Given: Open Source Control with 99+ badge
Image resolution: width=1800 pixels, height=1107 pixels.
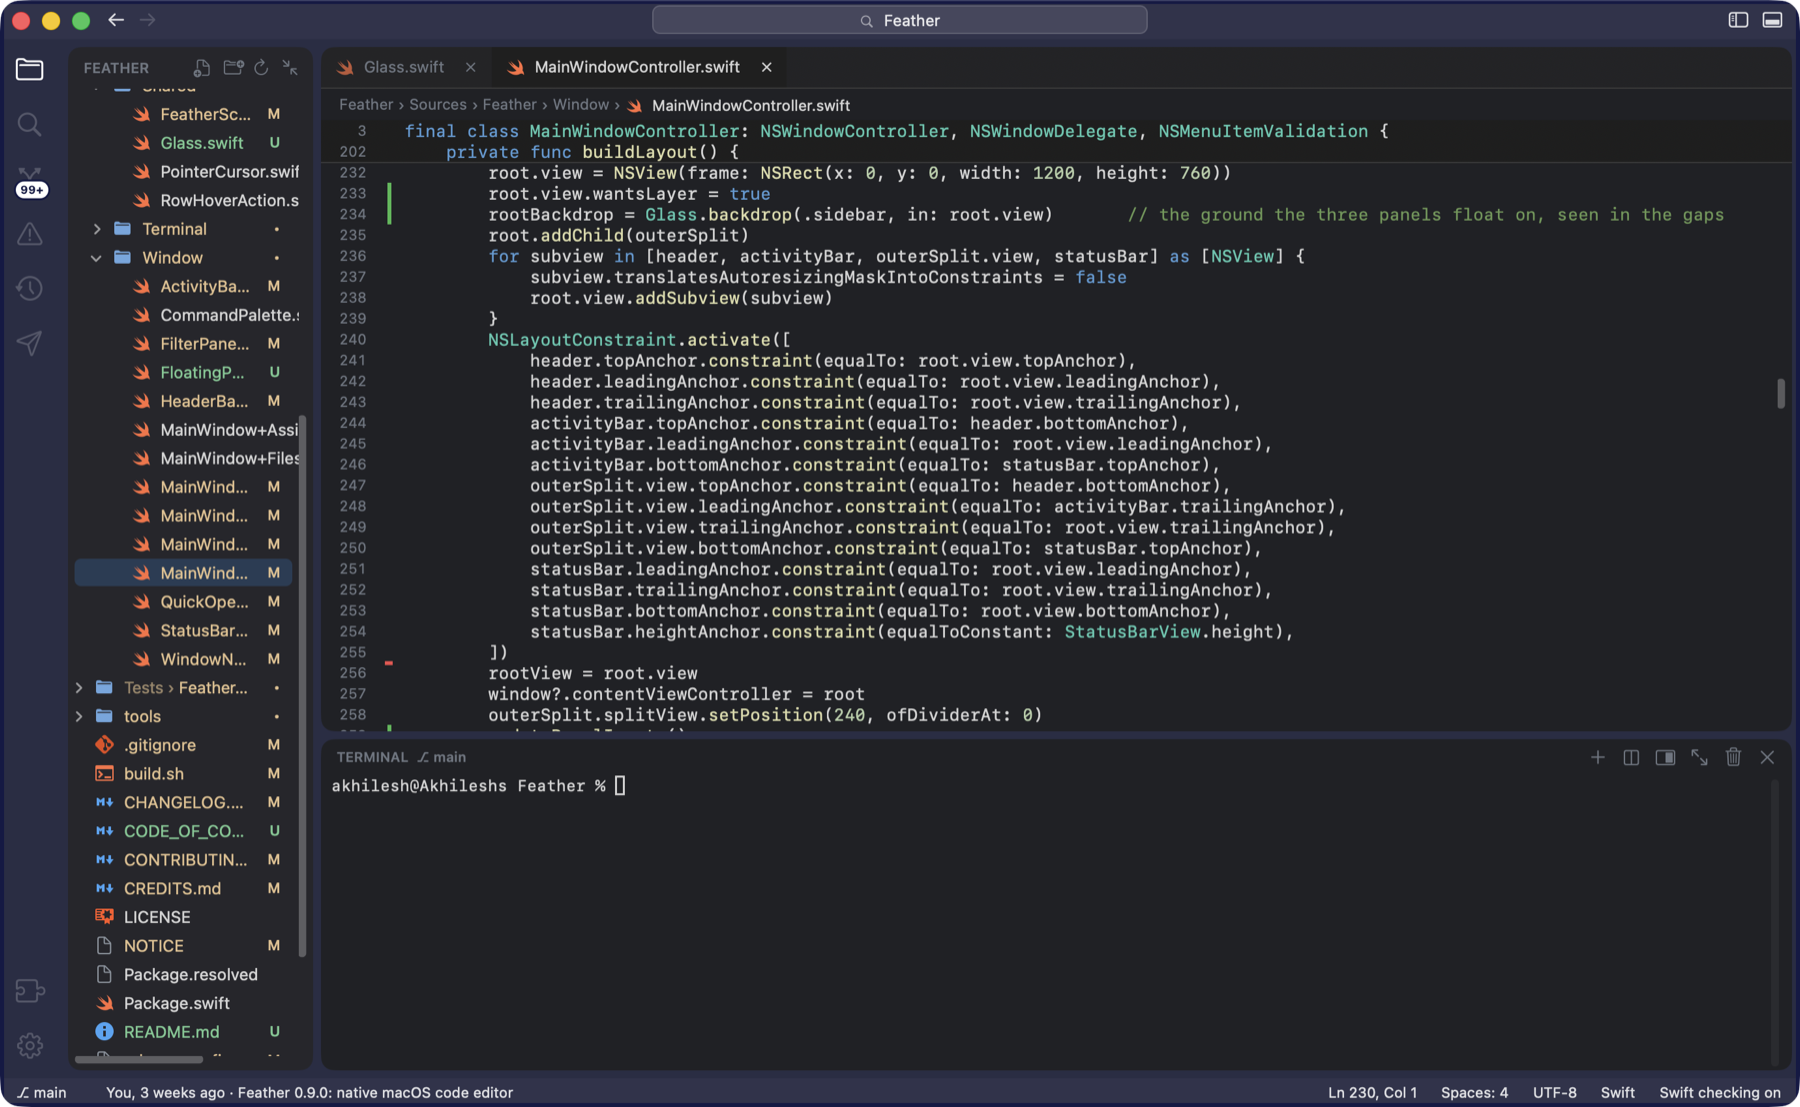Looking at the screenshot, I should tap(30, 181).
